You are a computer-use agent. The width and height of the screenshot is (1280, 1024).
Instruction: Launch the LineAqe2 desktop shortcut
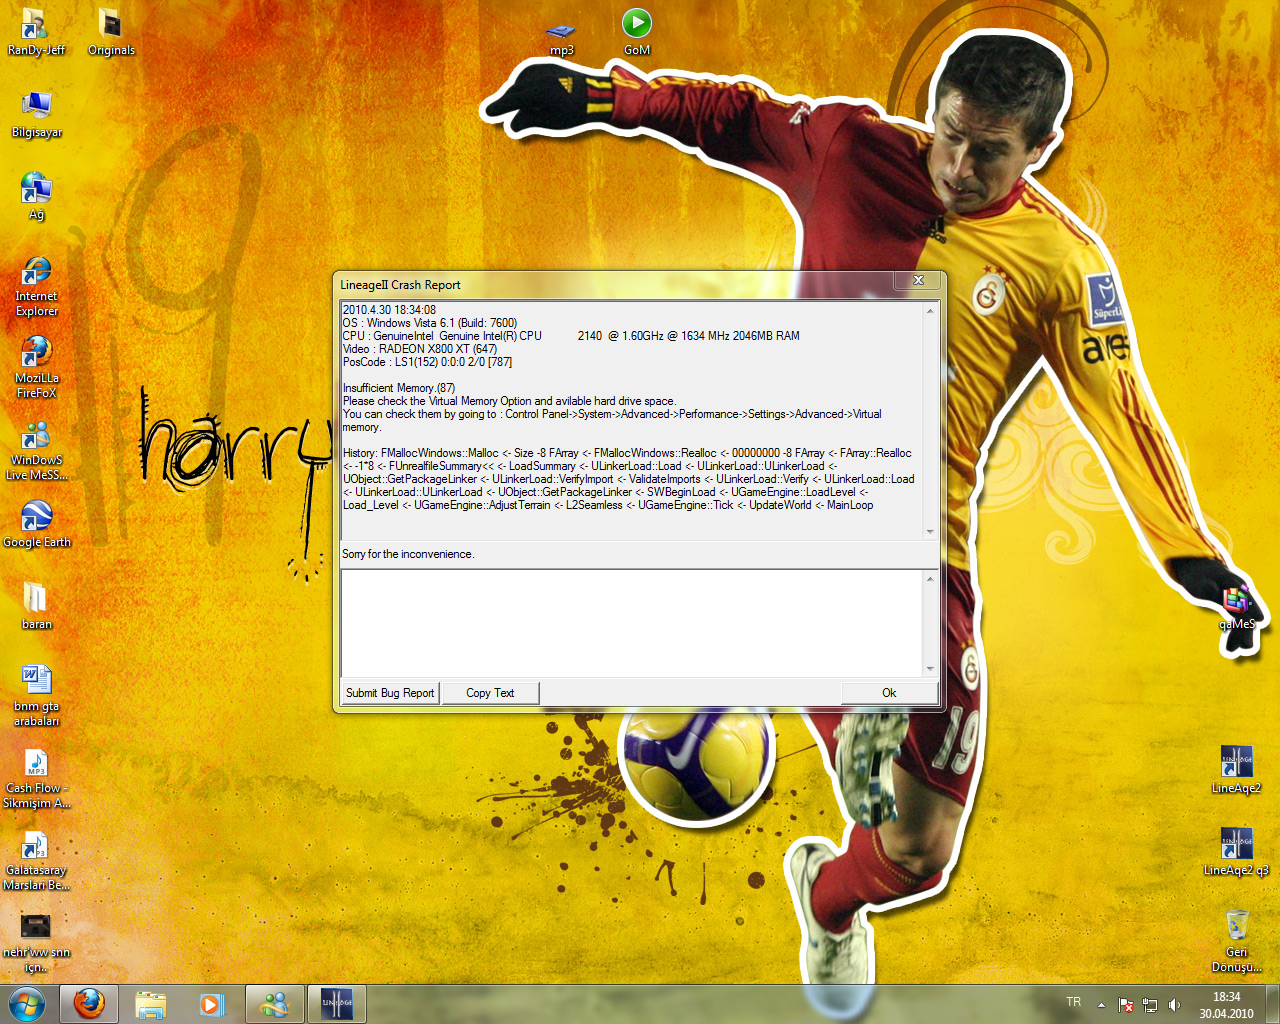1236,769
